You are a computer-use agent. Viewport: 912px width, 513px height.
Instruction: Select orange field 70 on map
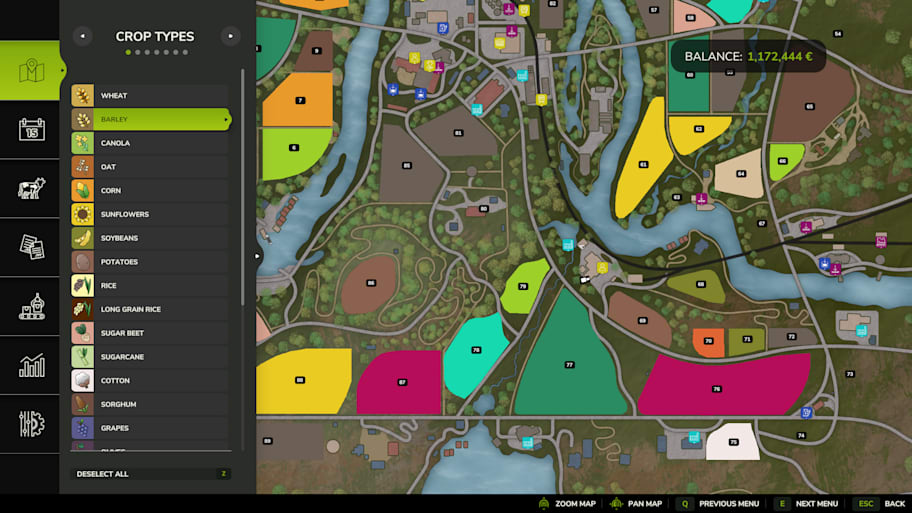coord(708,341)
